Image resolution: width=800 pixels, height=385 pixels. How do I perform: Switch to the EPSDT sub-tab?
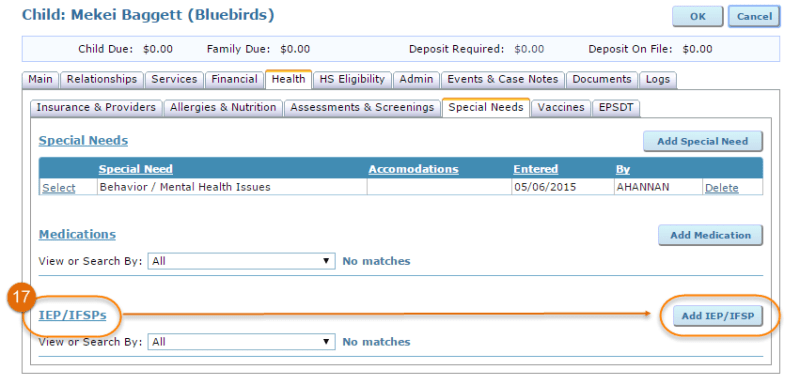(616, 108)
